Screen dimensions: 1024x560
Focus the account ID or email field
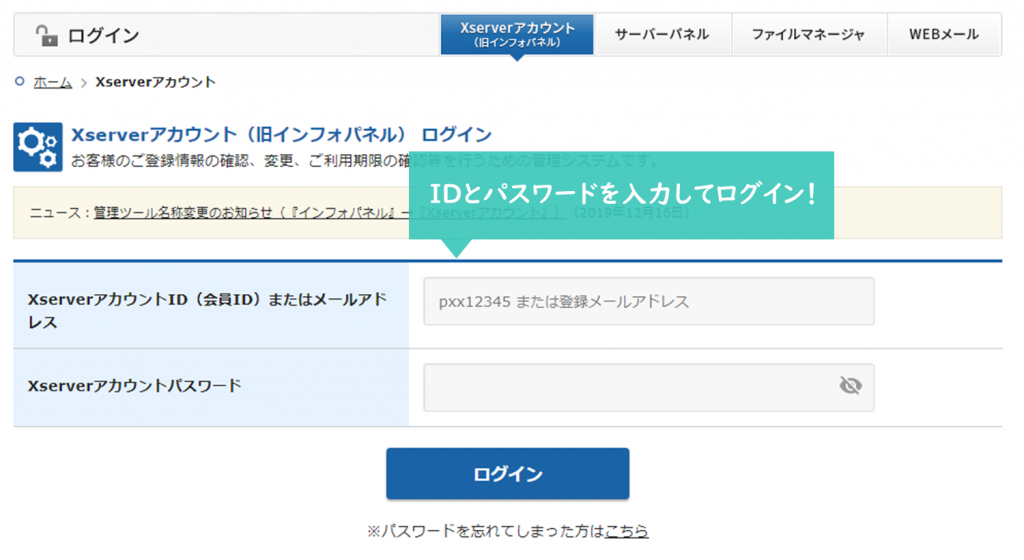tap(648, 302)
